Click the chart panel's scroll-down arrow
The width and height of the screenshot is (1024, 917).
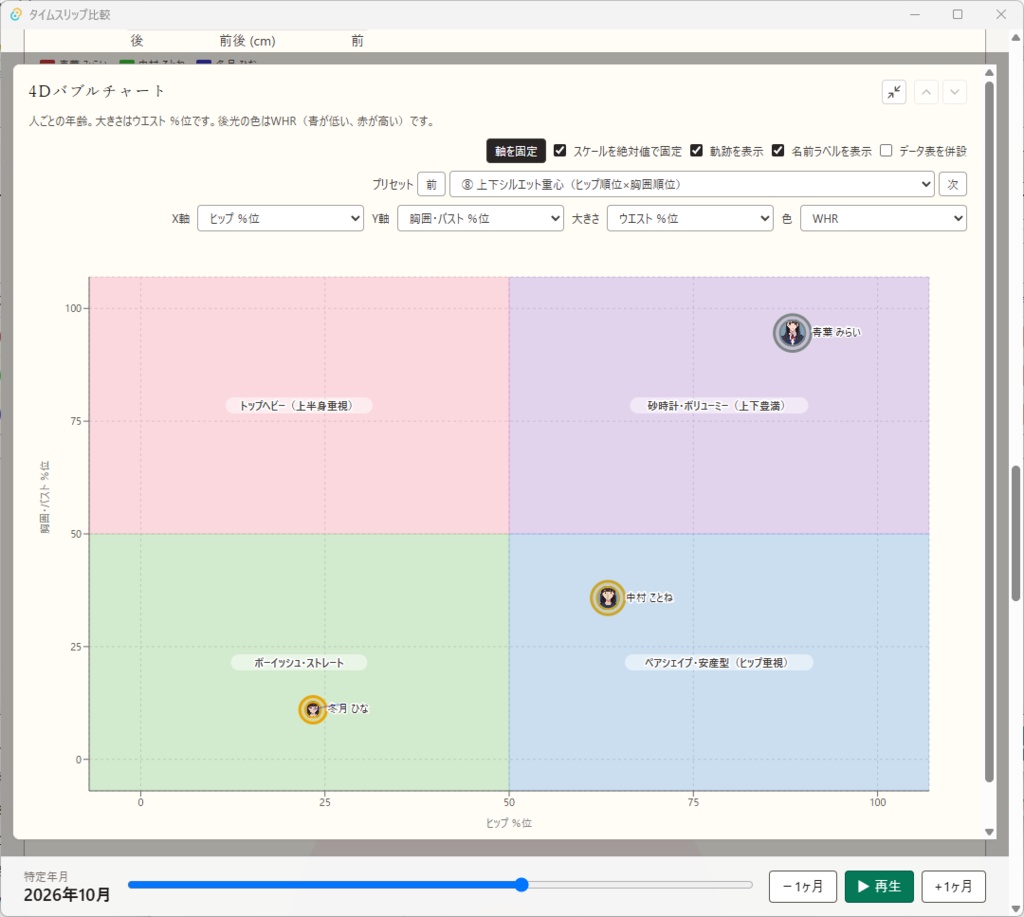click(989, 832)
